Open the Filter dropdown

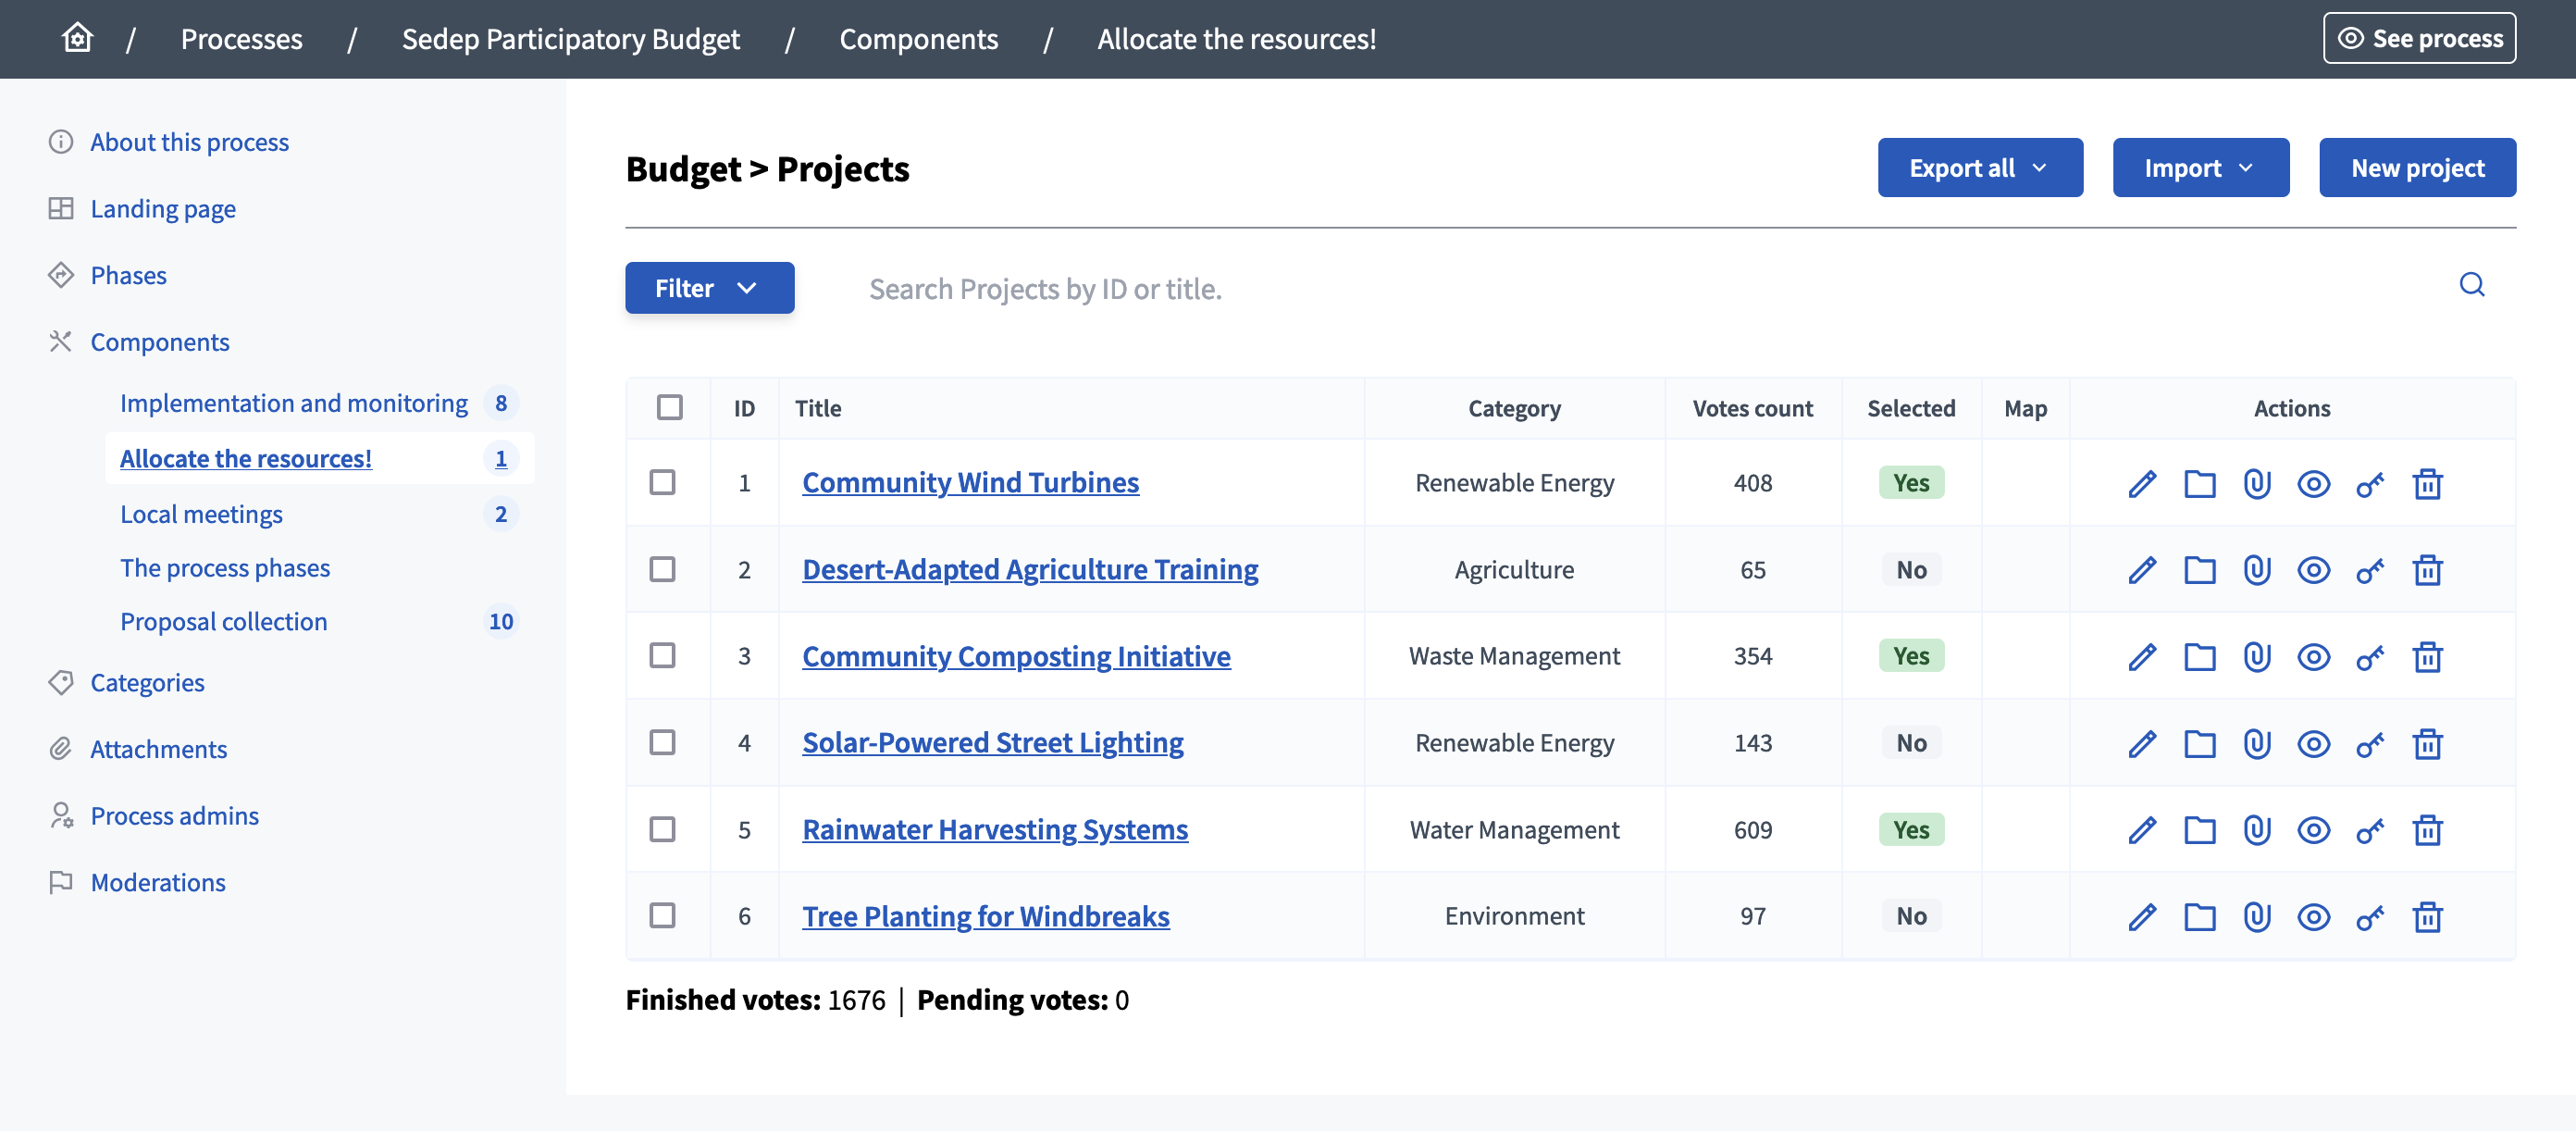coord(709,288)
